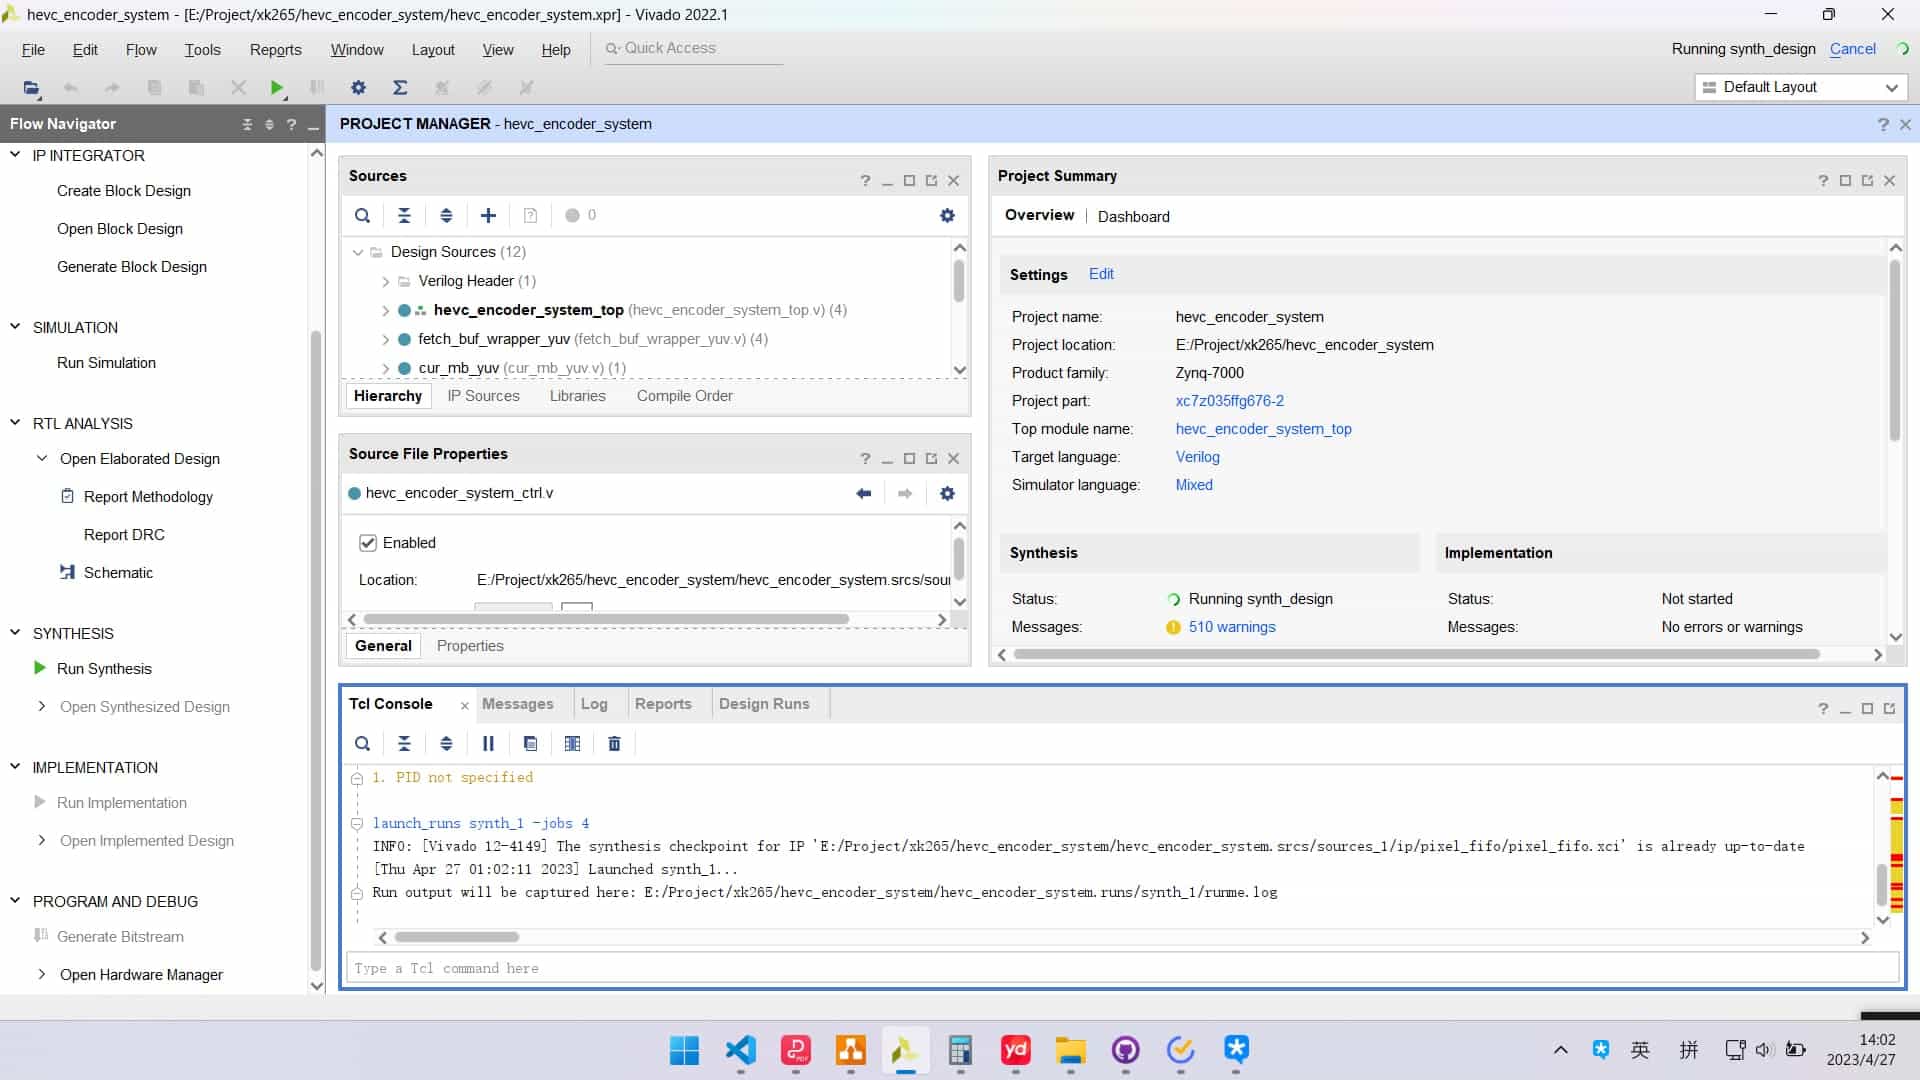
Task: Open Windows Start menu
Action: tap(685, 1050)
